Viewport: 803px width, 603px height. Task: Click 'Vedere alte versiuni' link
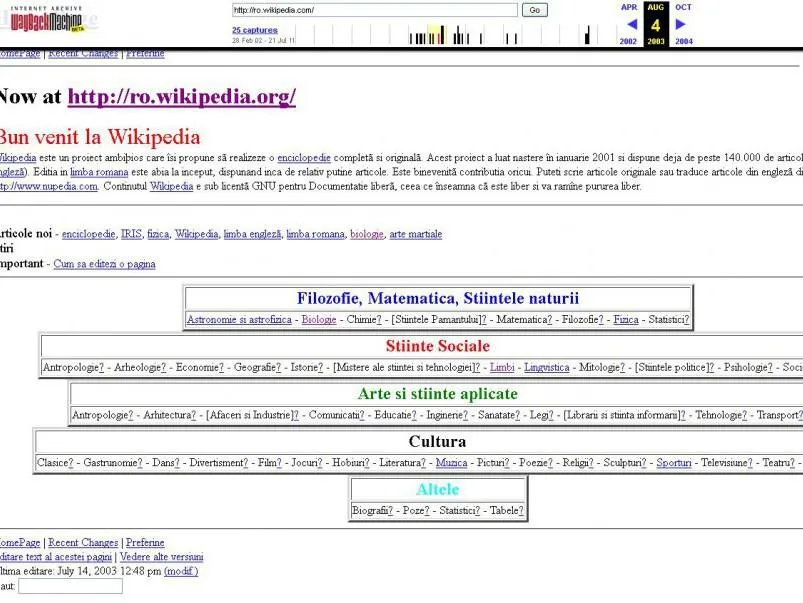pos(161,557)
